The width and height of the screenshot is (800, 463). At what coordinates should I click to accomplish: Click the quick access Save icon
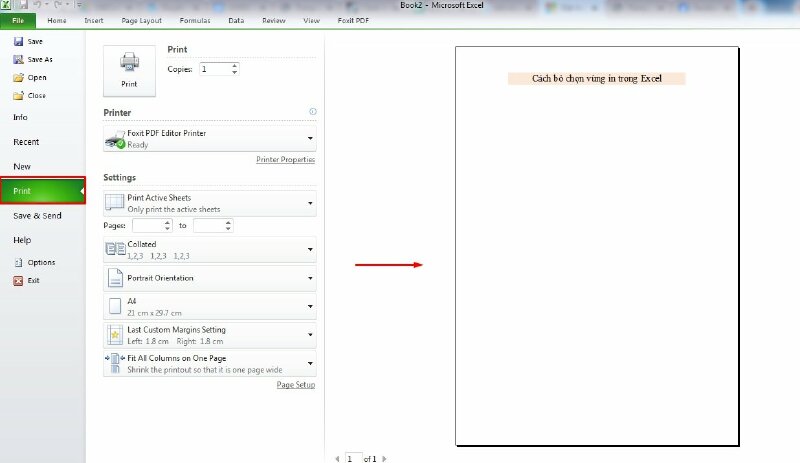(x=23, y=5)
